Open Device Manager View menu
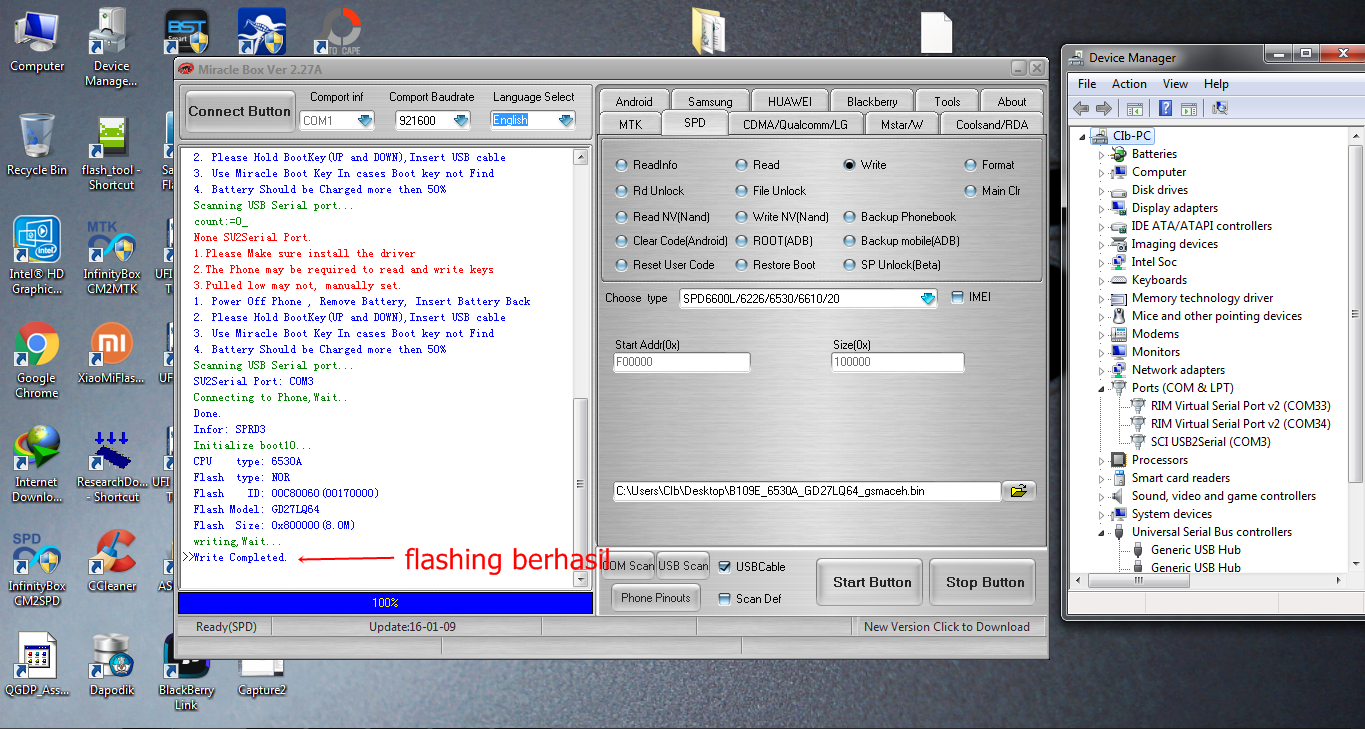 (1175, 84)
